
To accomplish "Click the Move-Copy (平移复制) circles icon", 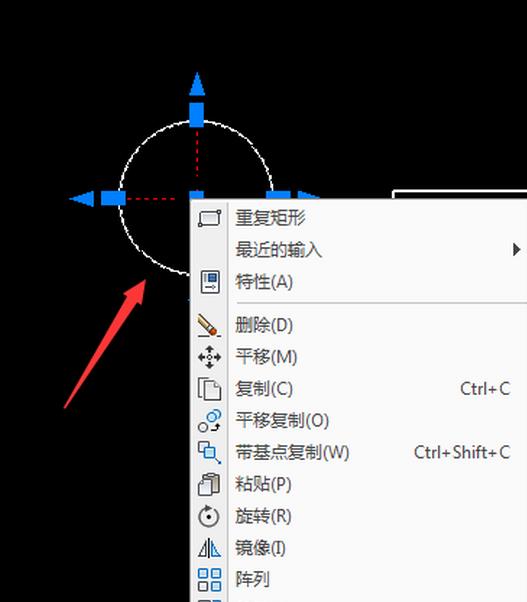I will 210,421.
